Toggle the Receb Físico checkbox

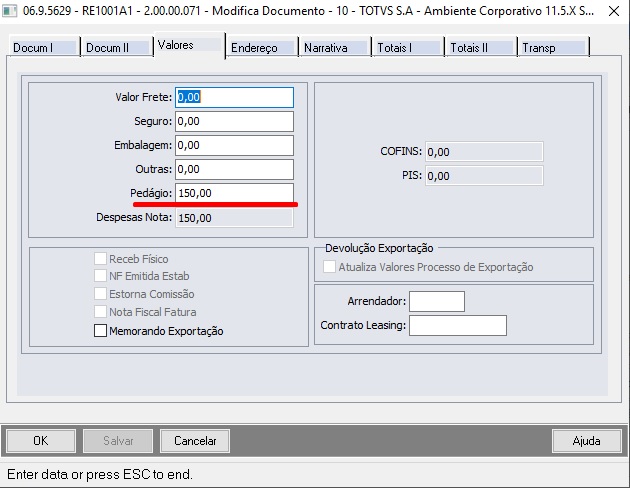tap(100, 259)
